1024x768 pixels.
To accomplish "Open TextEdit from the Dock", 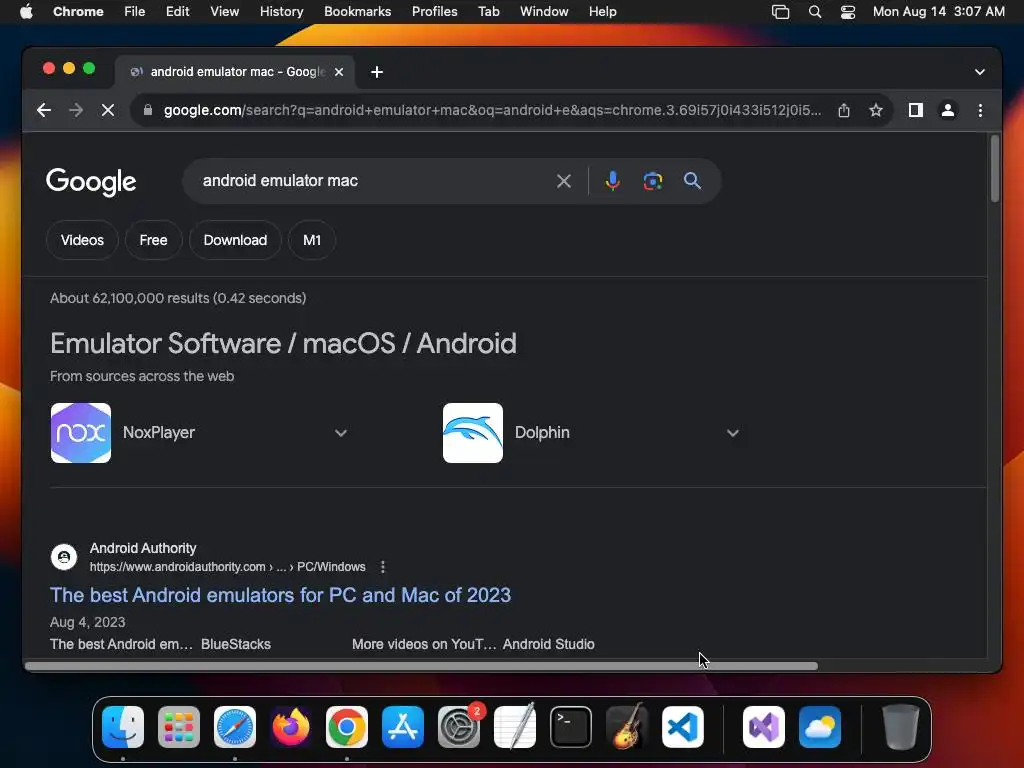I will (x=515, y=727).
